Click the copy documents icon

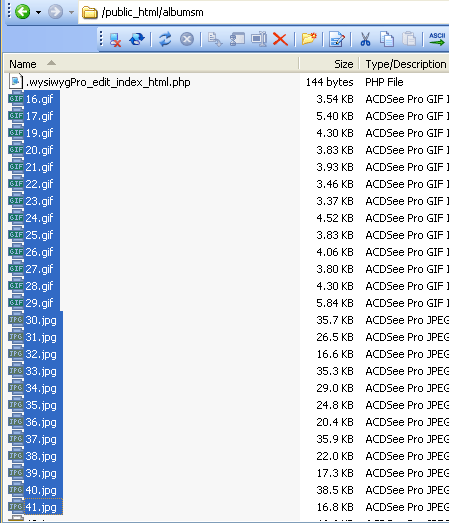pos(387,39)
